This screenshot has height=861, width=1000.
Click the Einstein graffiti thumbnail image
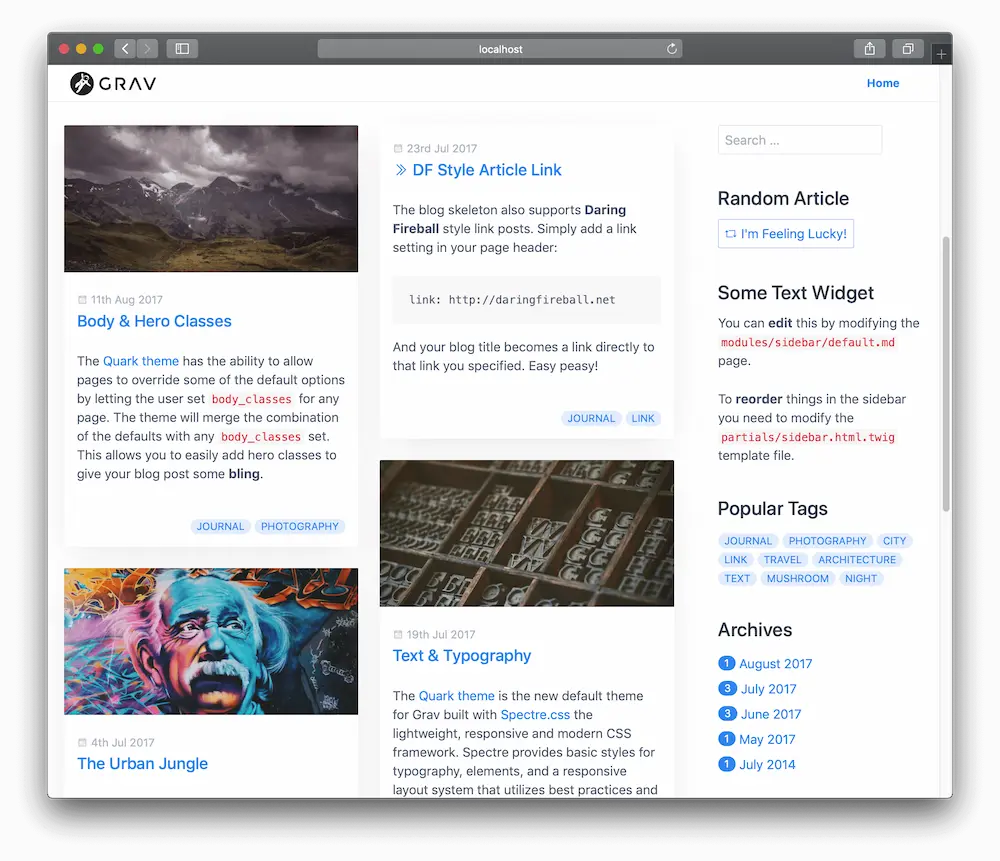coord(211,641)
